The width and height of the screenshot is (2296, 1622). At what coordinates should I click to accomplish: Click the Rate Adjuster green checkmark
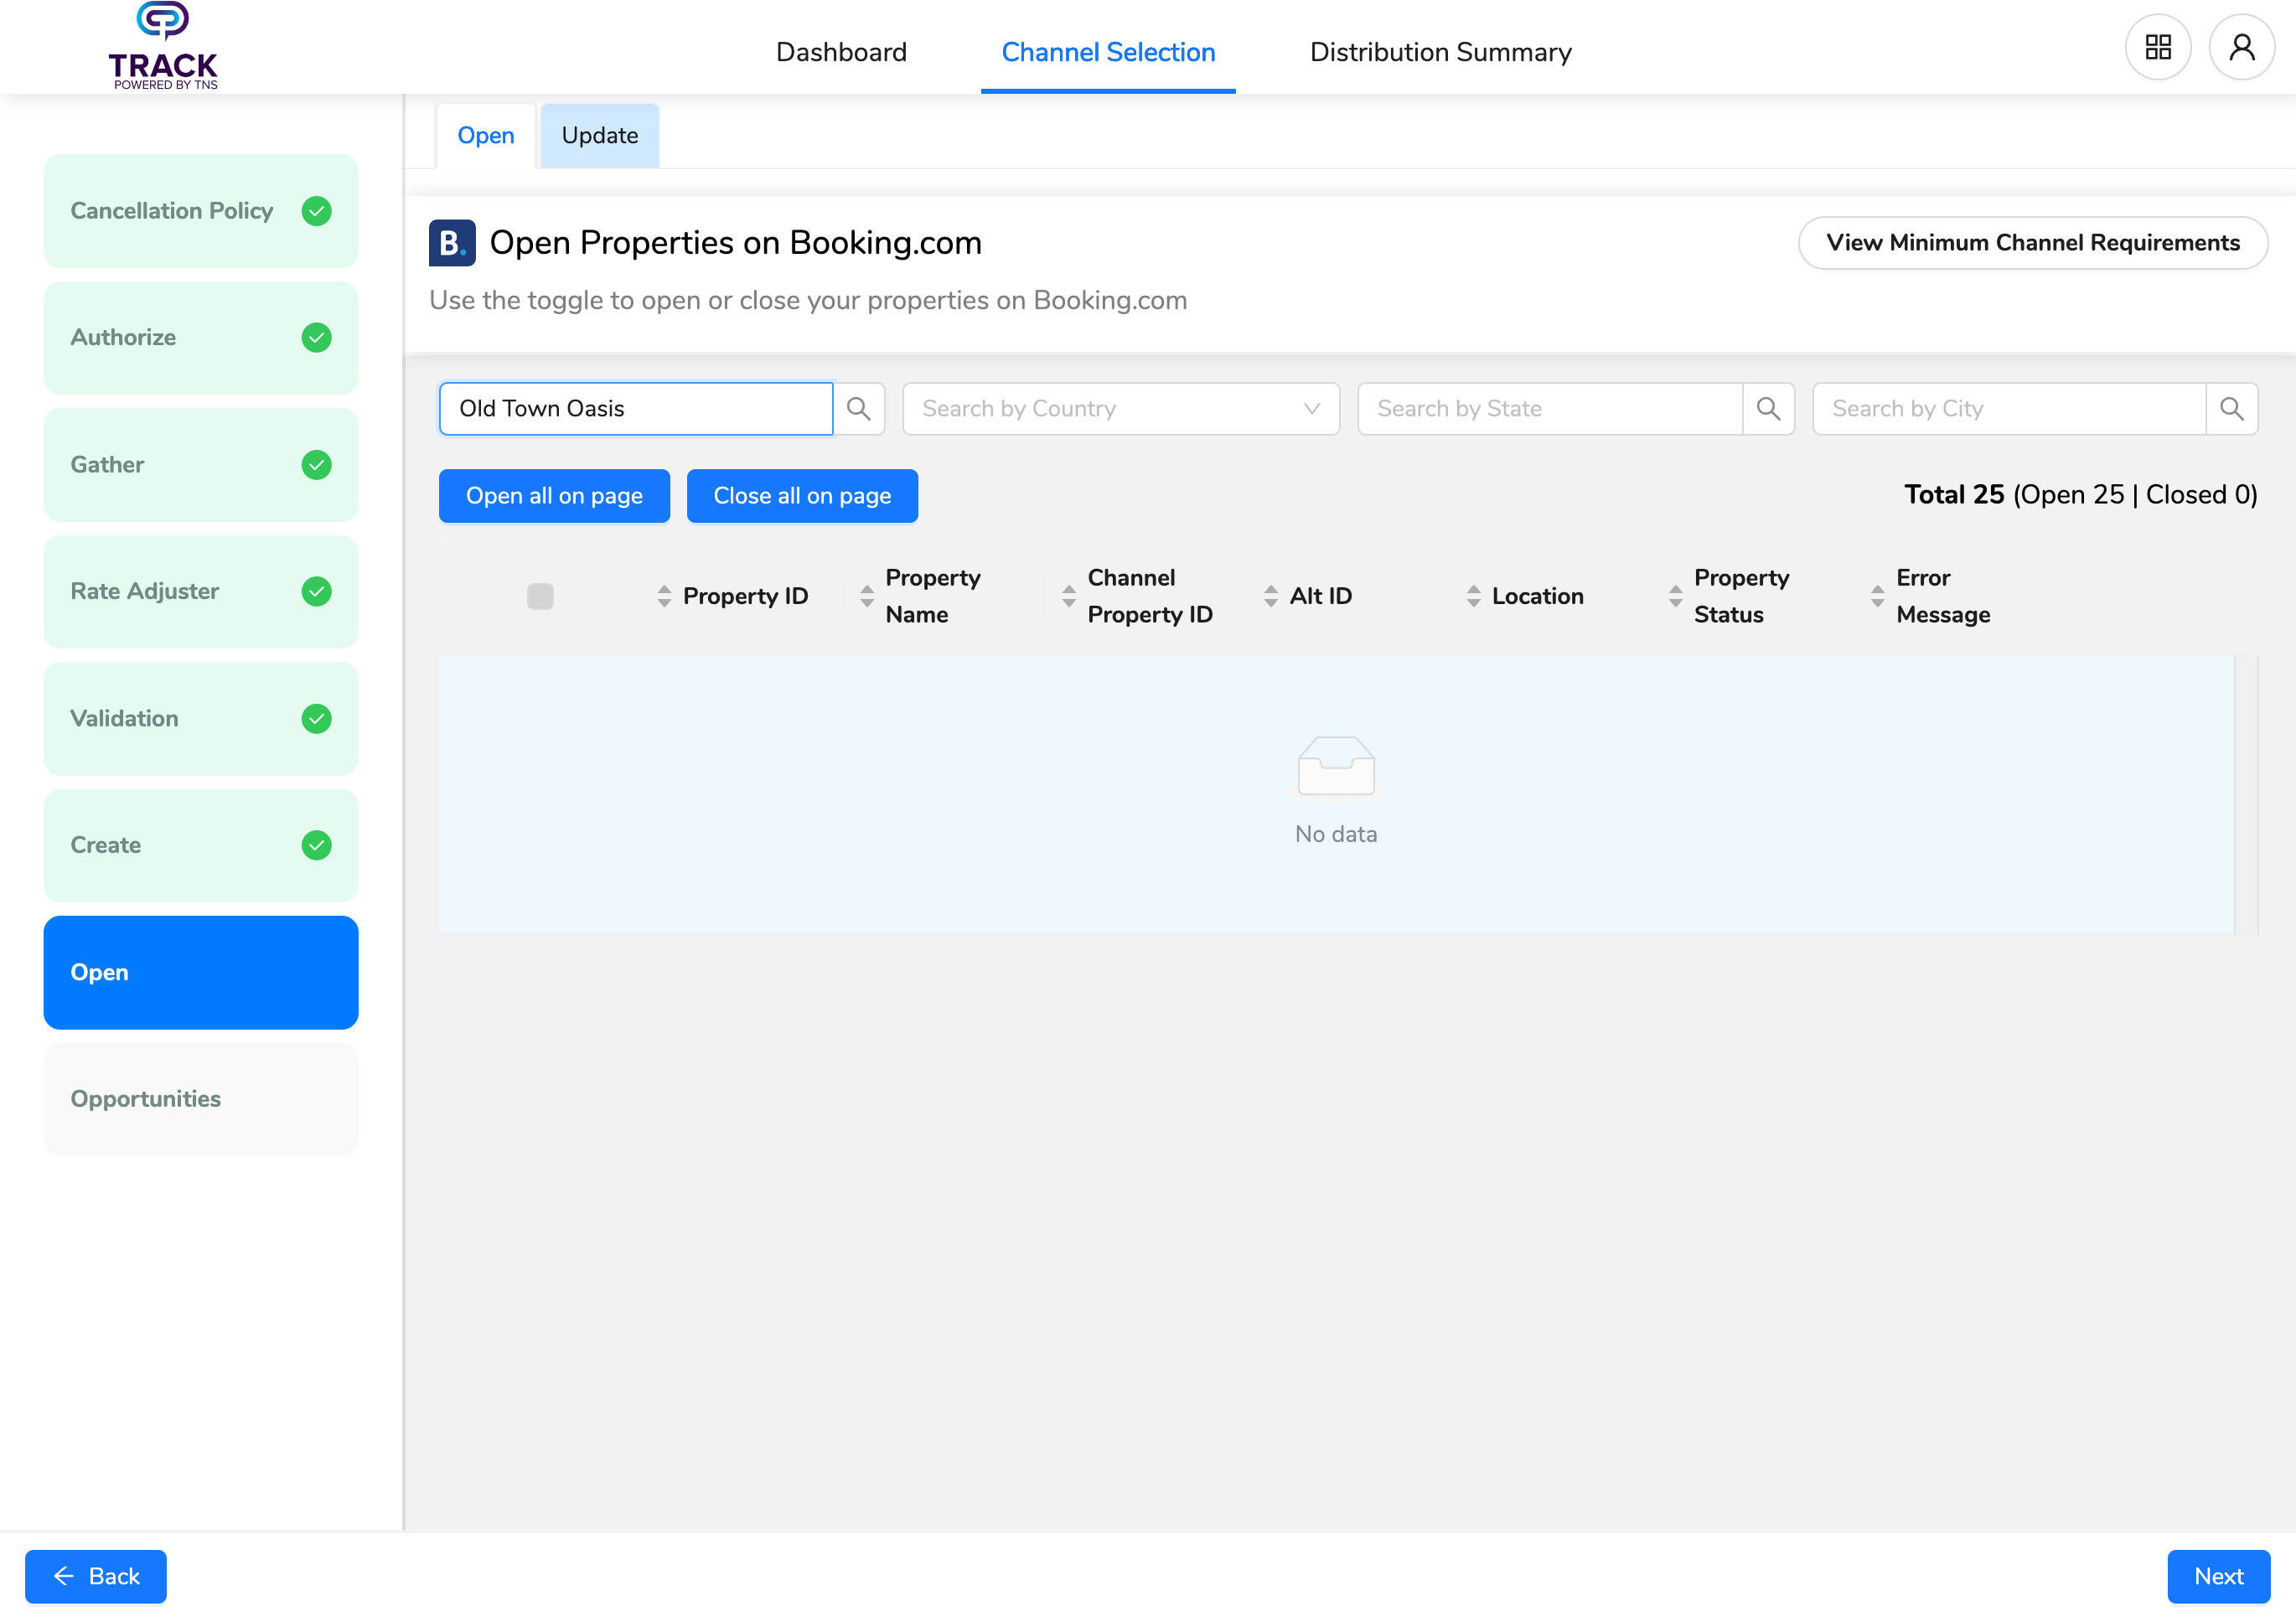(317, 591)
